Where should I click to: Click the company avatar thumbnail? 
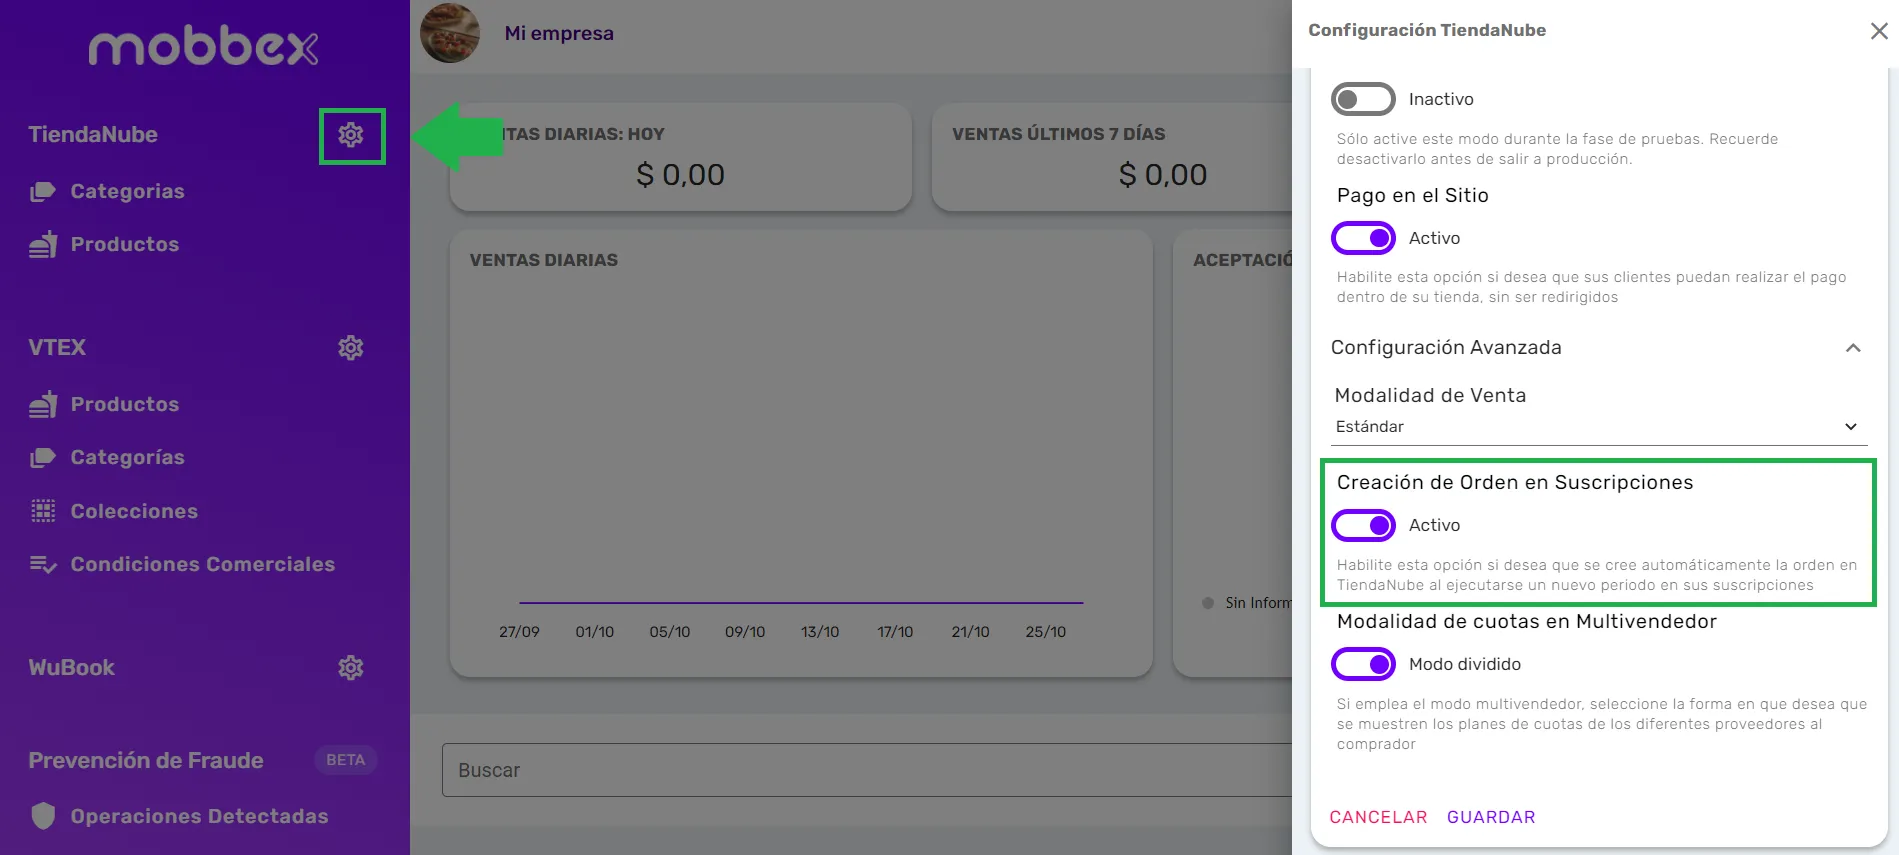click(450, 33)
